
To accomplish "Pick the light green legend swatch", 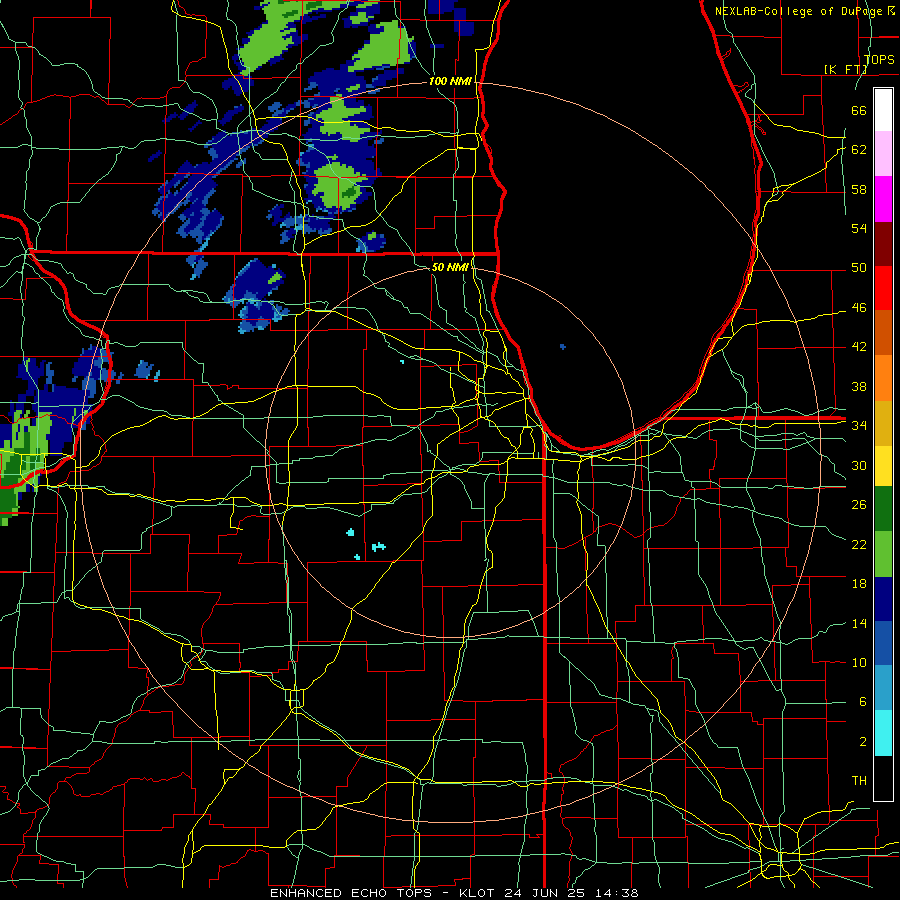I will click(883, 554).
